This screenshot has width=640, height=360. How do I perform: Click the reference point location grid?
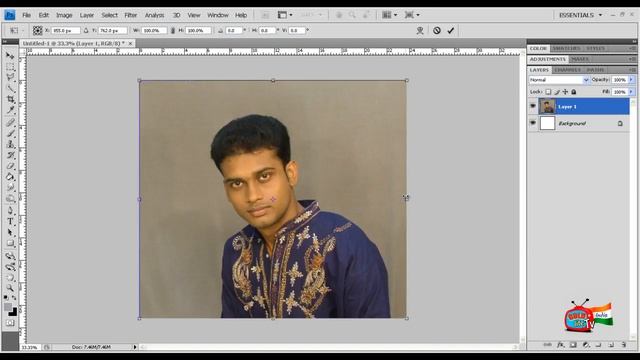click(x=38, y=30)
